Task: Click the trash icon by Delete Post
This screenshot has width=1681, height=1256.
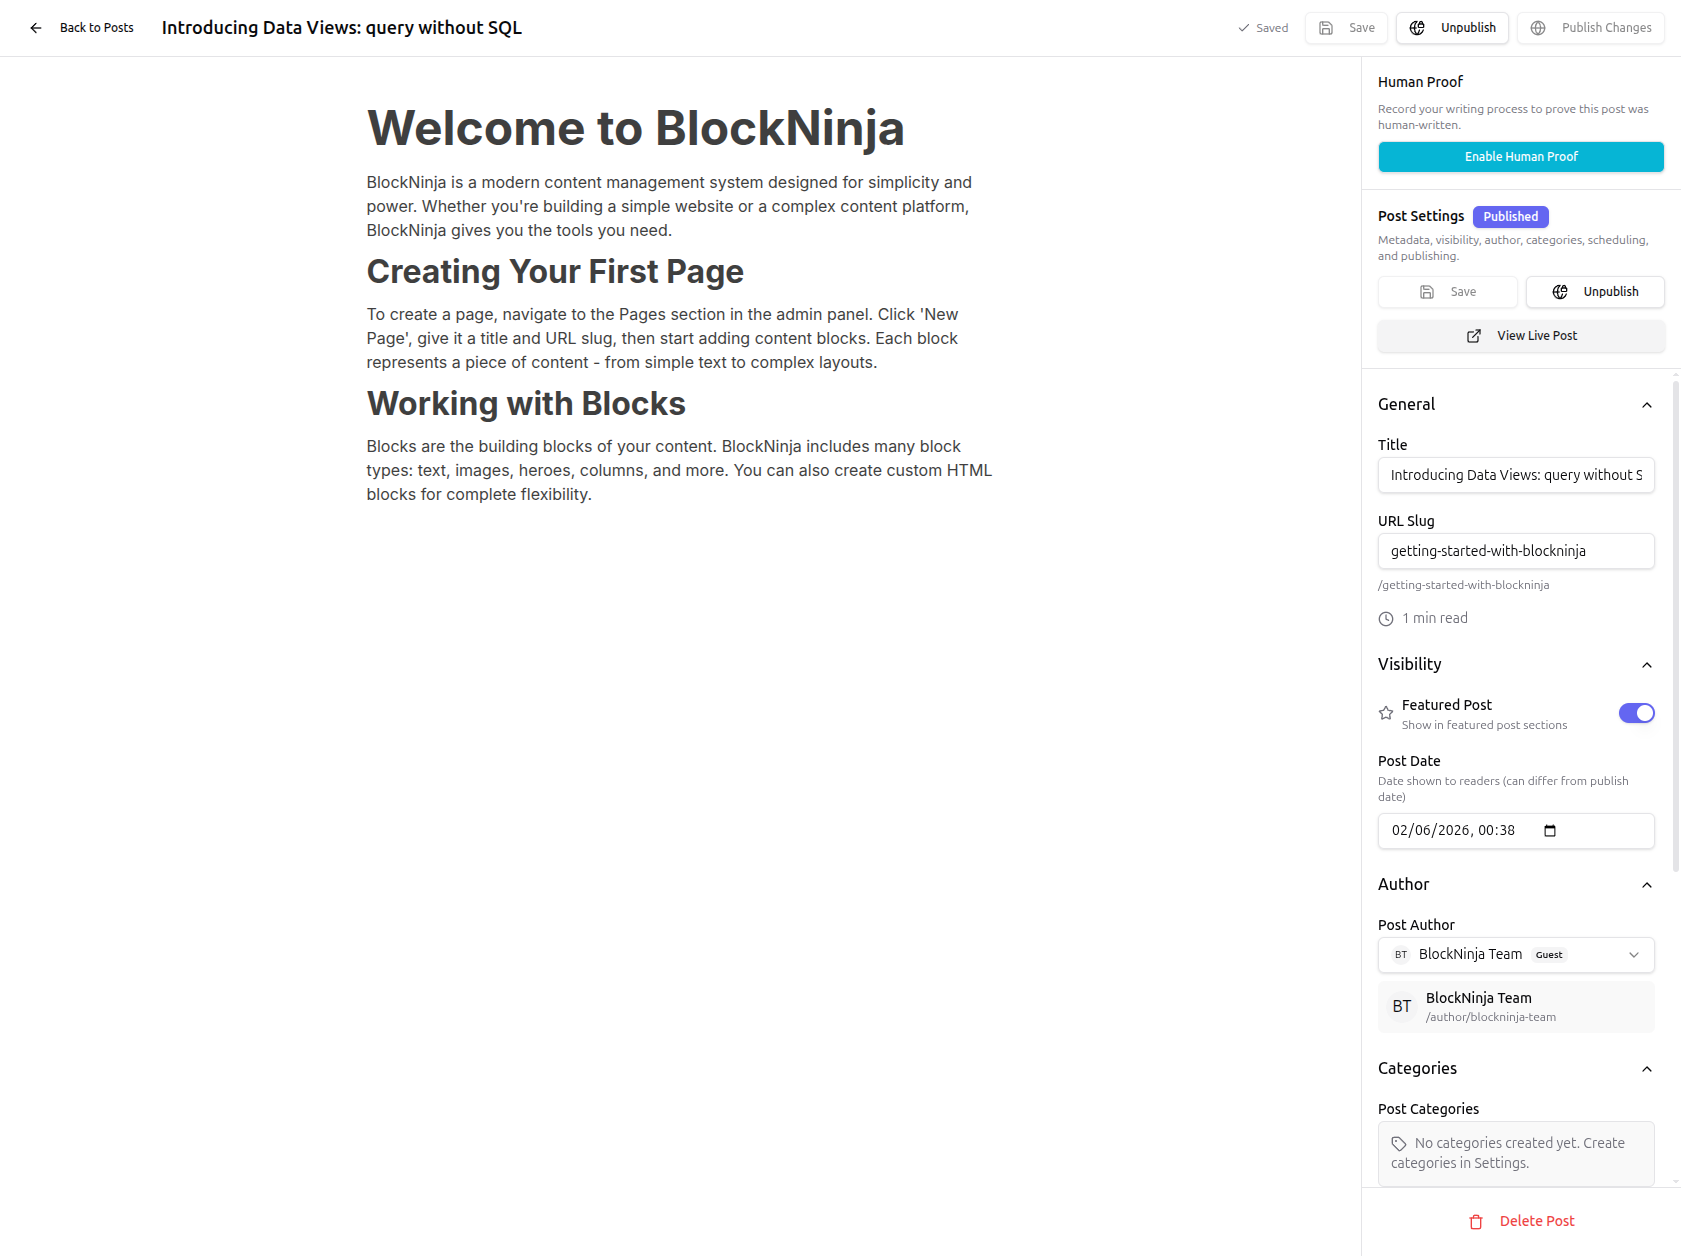Action: pyautogui.click(x=1476, y=1222)
